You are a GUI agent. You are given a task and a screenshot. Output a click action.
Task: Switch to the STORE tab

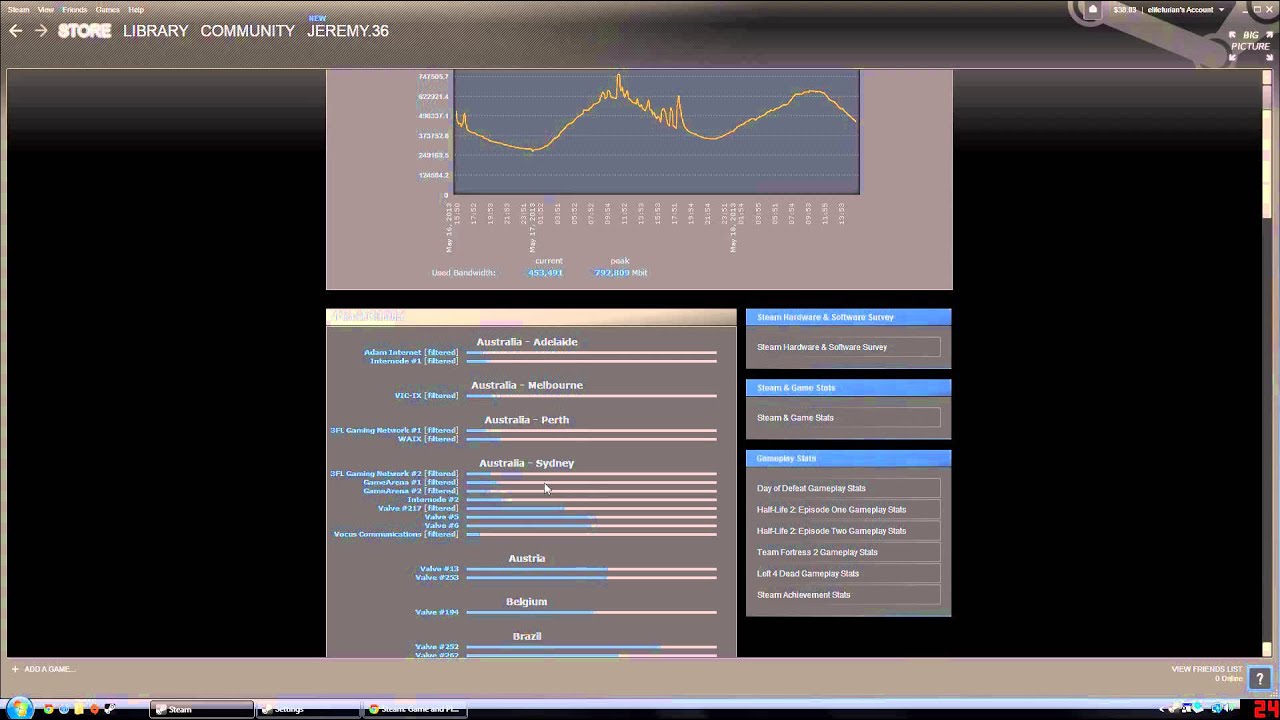pos(84,31)
